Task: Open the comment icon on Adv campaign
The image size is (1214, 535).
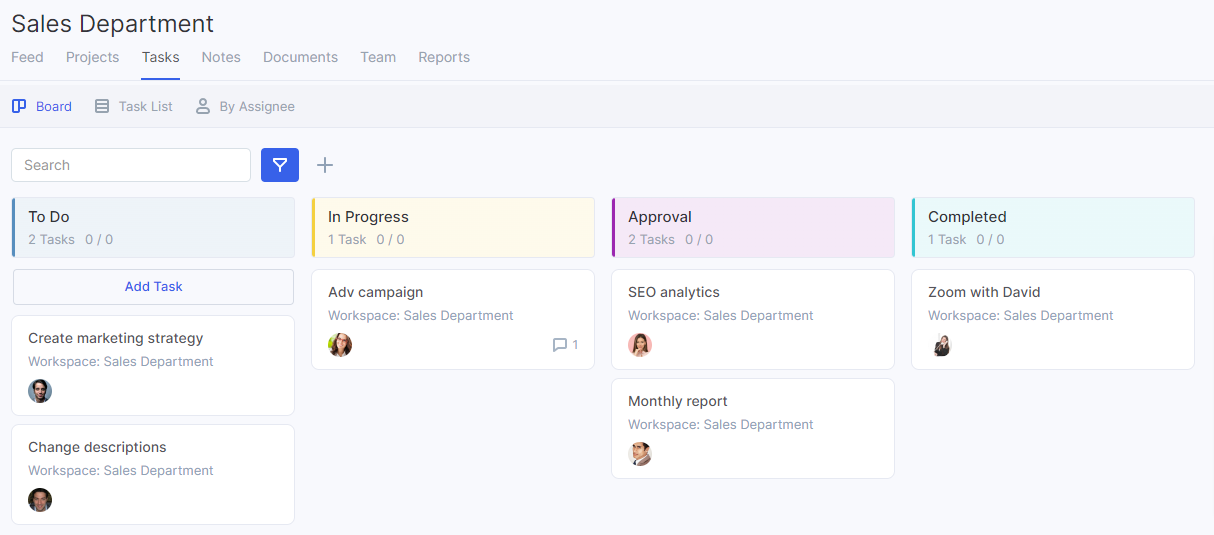Action: [x=560, y=345]
